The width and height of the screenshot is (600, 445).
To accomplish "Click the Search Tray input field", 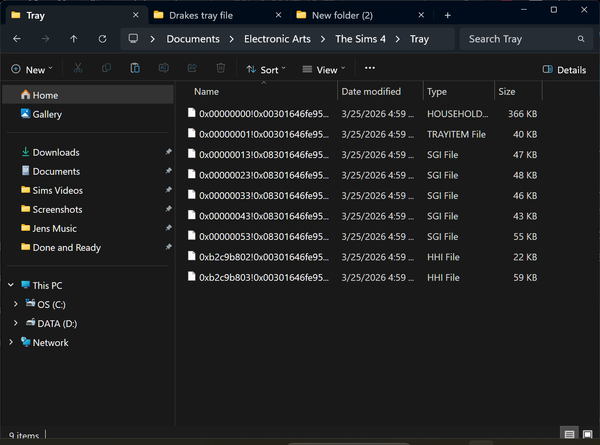I will 525,39.
